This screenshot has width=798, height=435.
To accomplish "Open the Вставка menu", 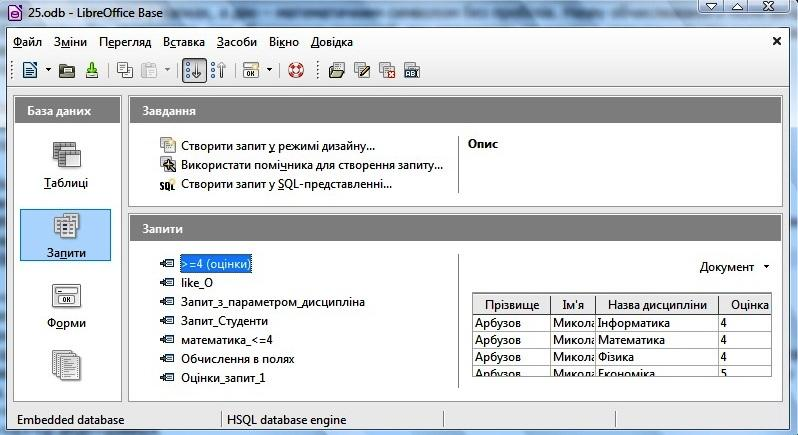I will click(184, 42).
